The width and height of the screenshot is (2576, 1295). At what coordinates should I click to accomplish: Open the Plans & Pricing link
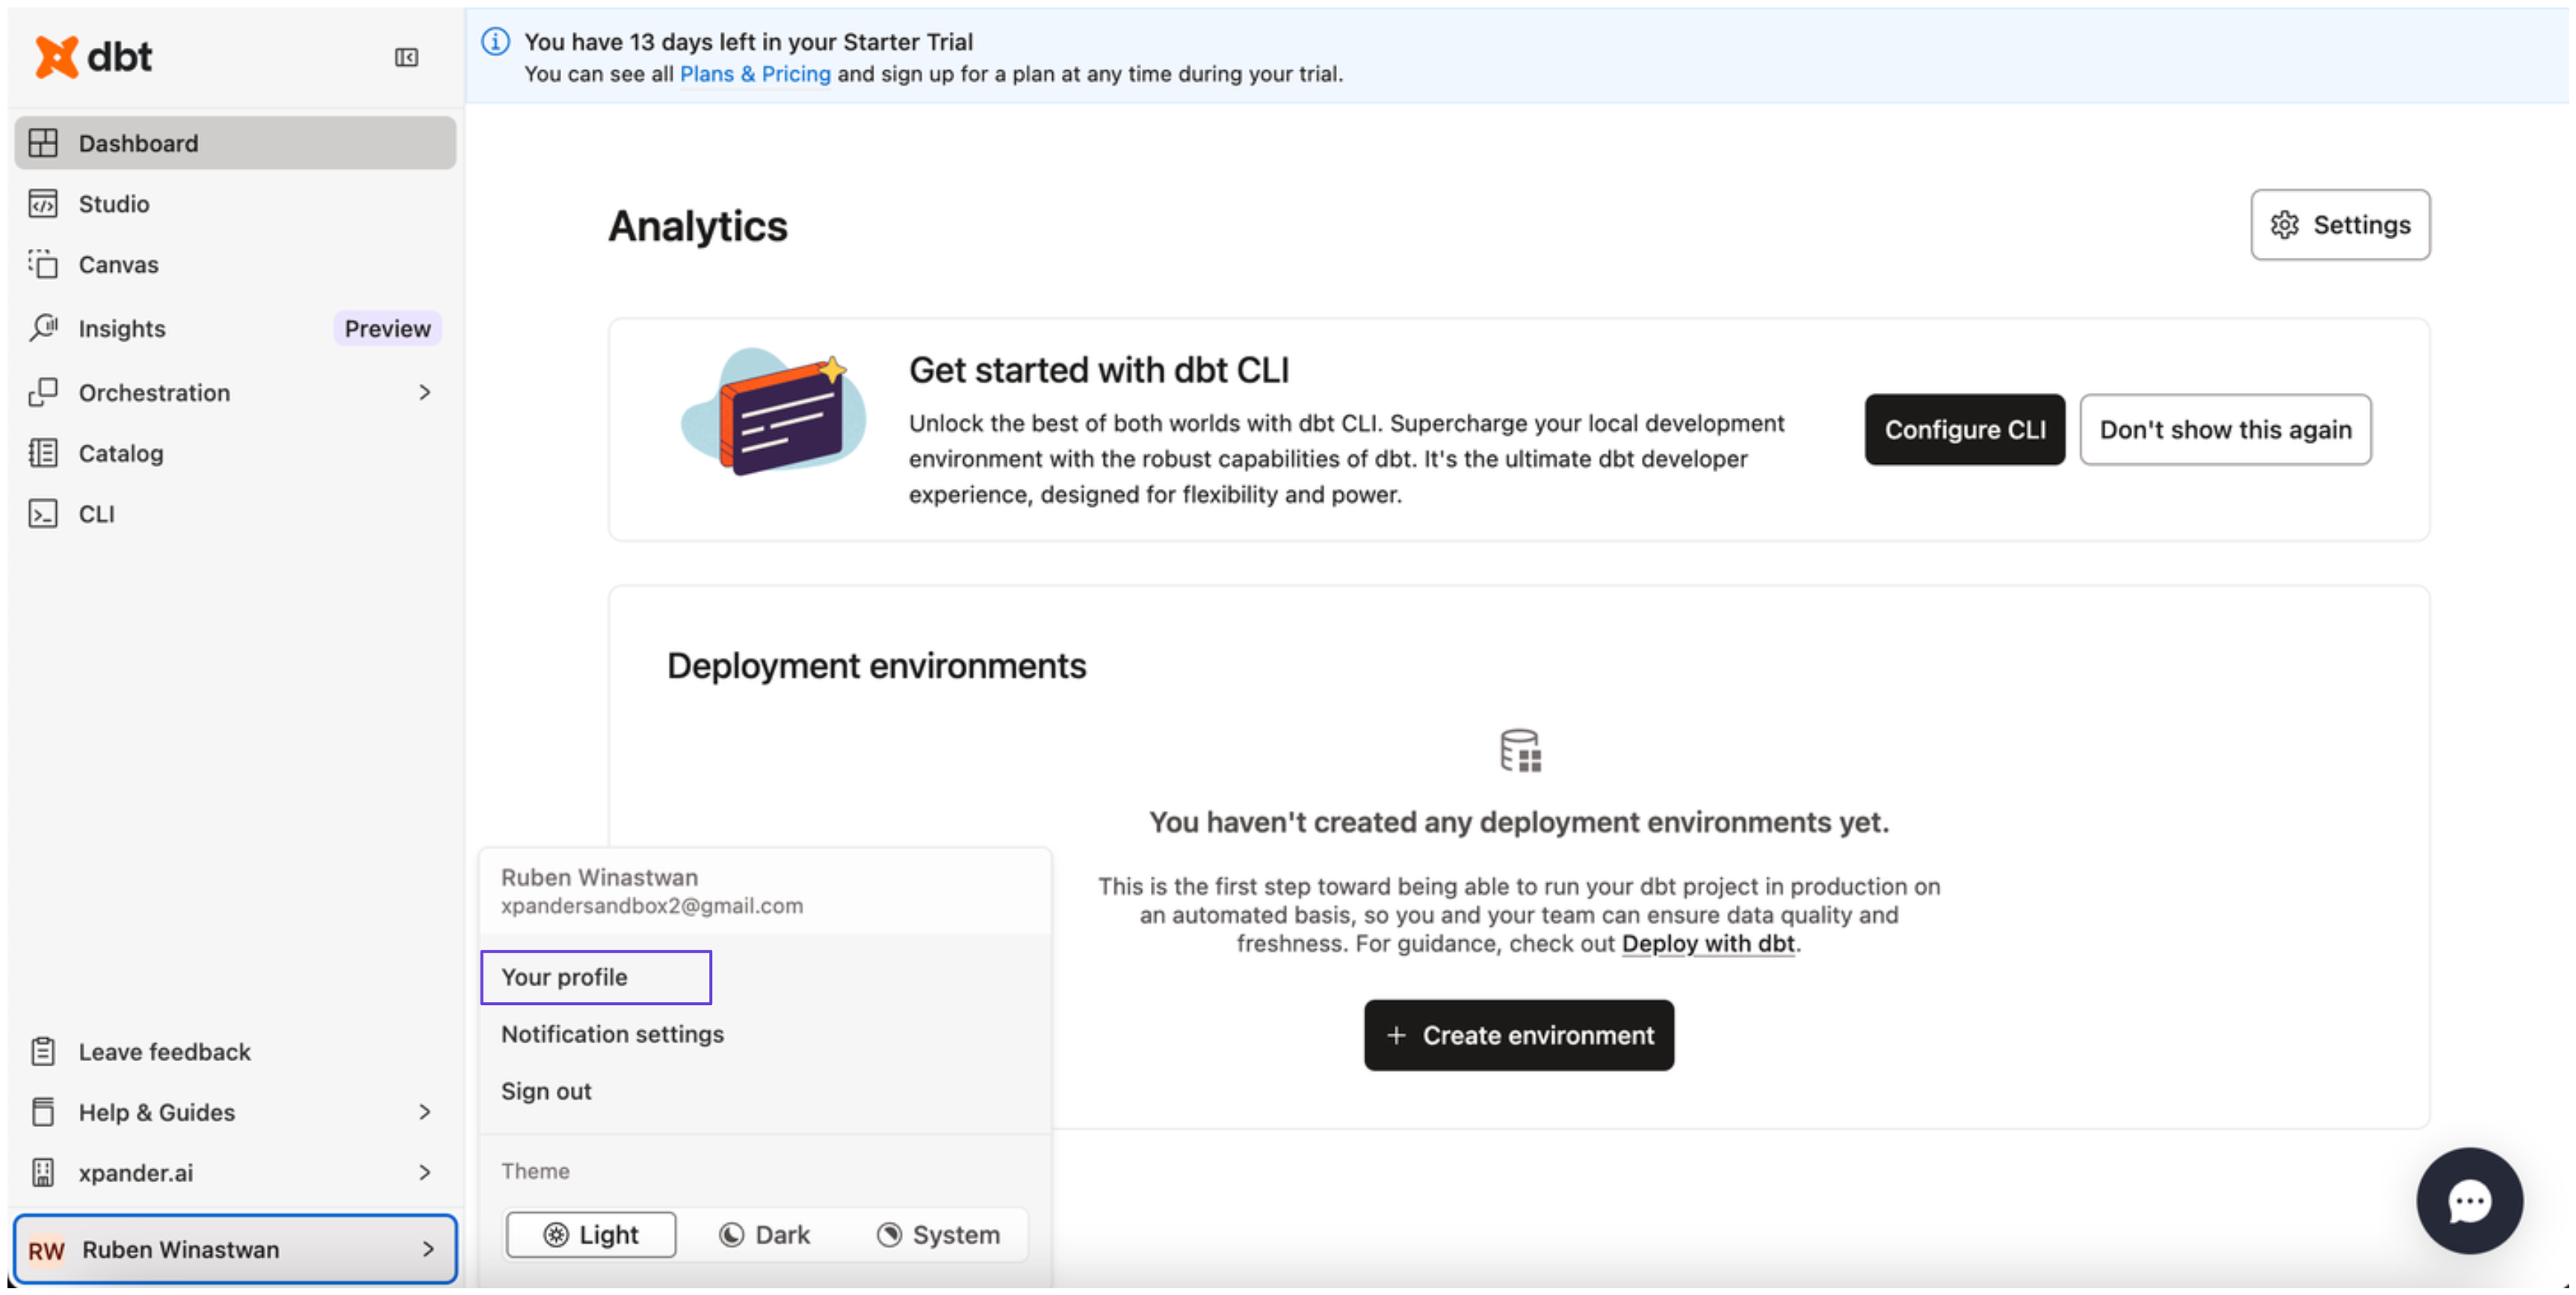click(755, 74)
